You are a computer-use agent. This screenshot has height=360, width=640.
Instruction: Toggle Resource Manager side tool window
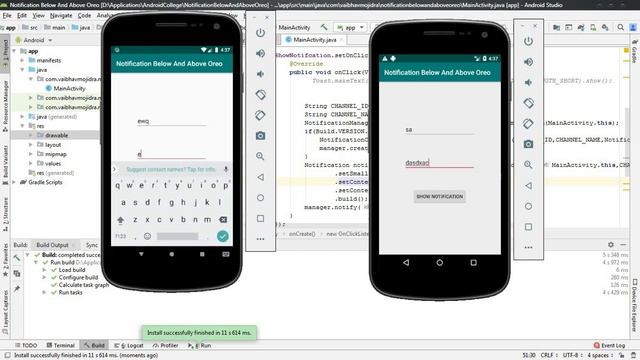[x=5, y=105]
